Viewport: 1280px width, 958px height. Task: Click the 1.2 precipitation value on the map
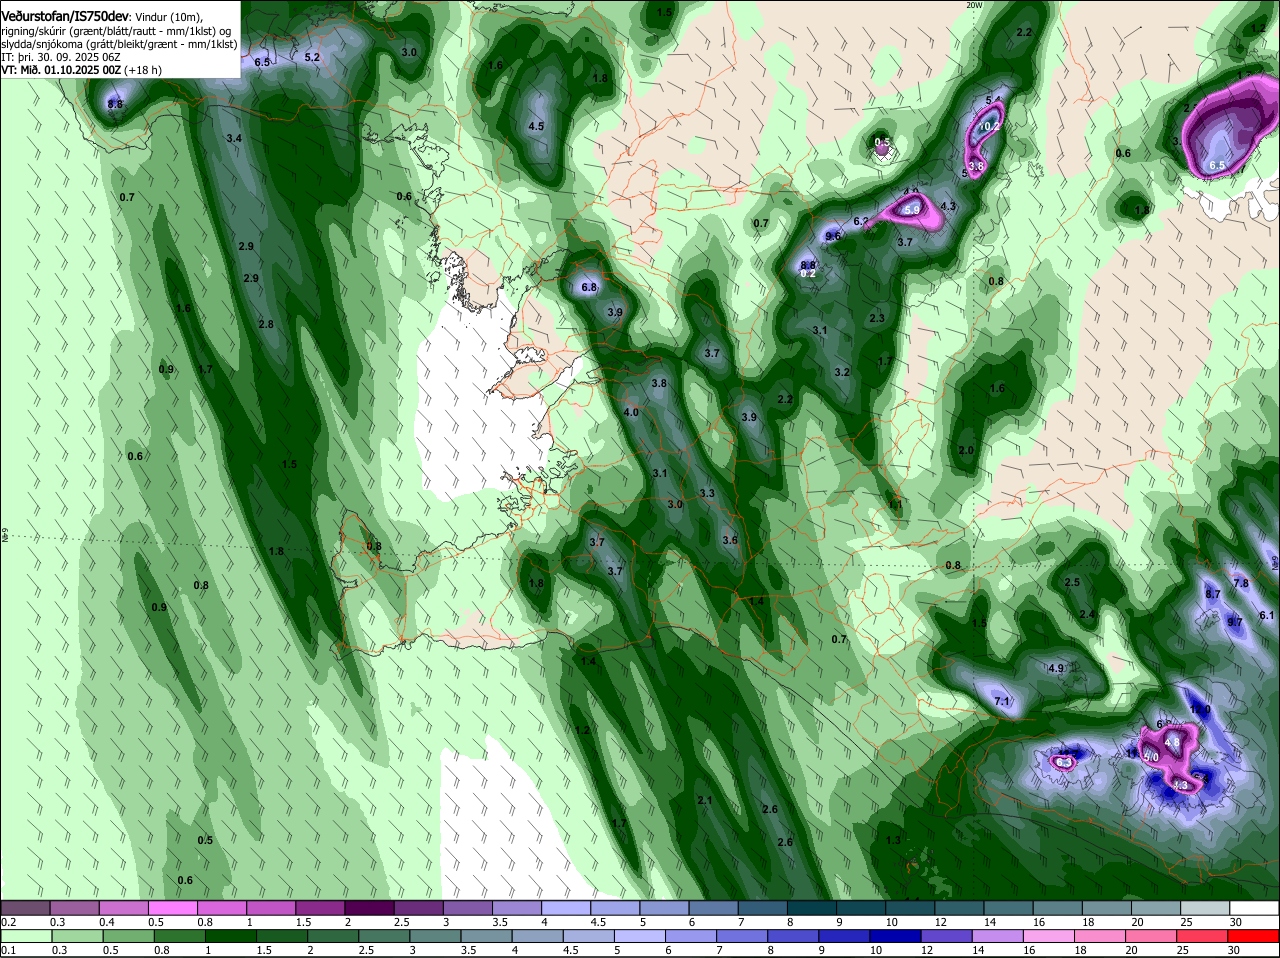pyautogui.click(x=583, y=731)
